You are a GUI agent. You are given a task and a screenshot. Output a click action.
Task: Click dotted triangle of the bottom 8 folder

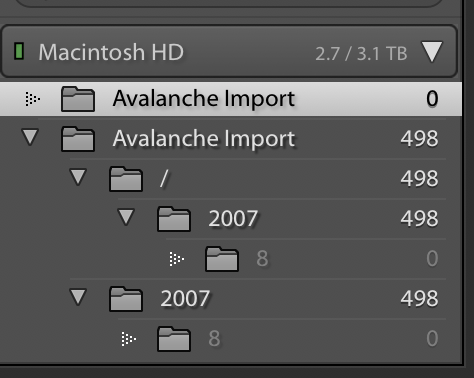(x=129, y=339)
